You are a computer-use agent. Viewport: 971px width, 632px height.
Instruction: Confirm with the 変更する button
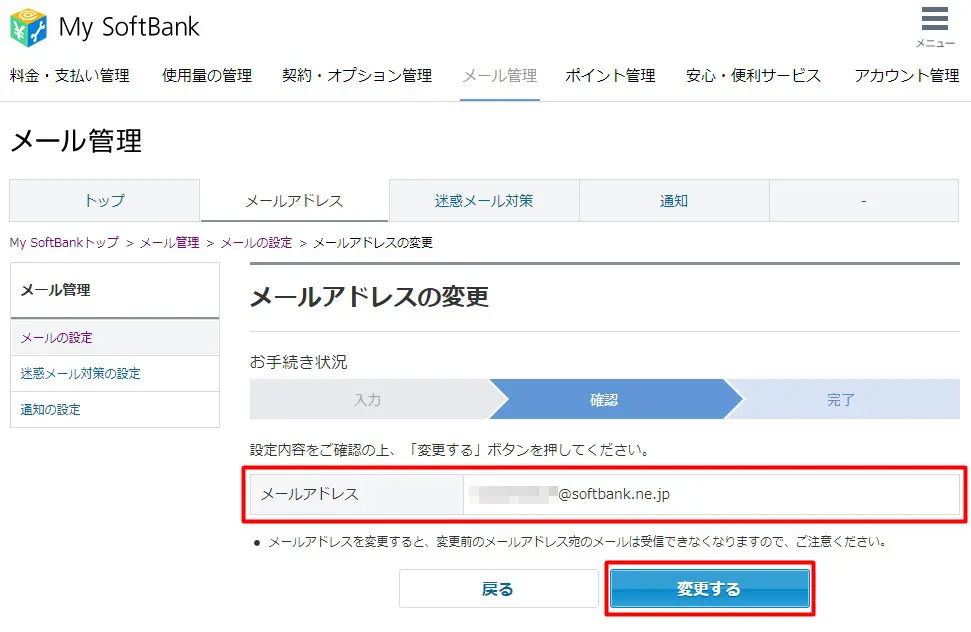point(709,589)
